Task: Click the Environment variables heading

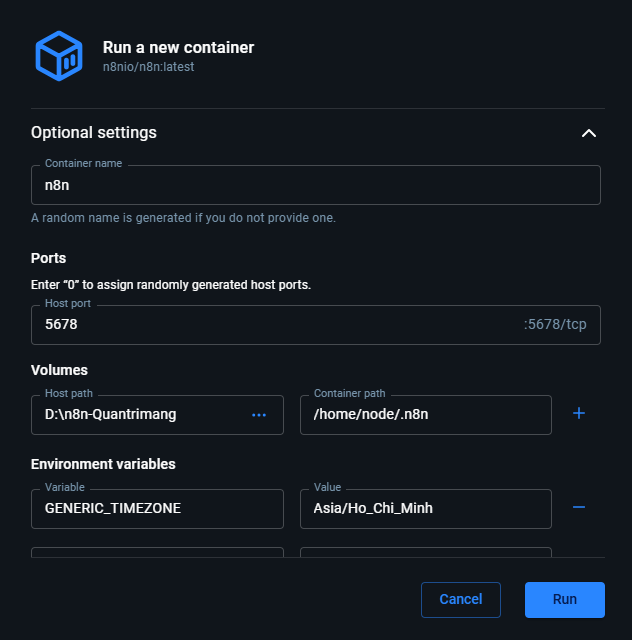Action: (x=103, y=464)
